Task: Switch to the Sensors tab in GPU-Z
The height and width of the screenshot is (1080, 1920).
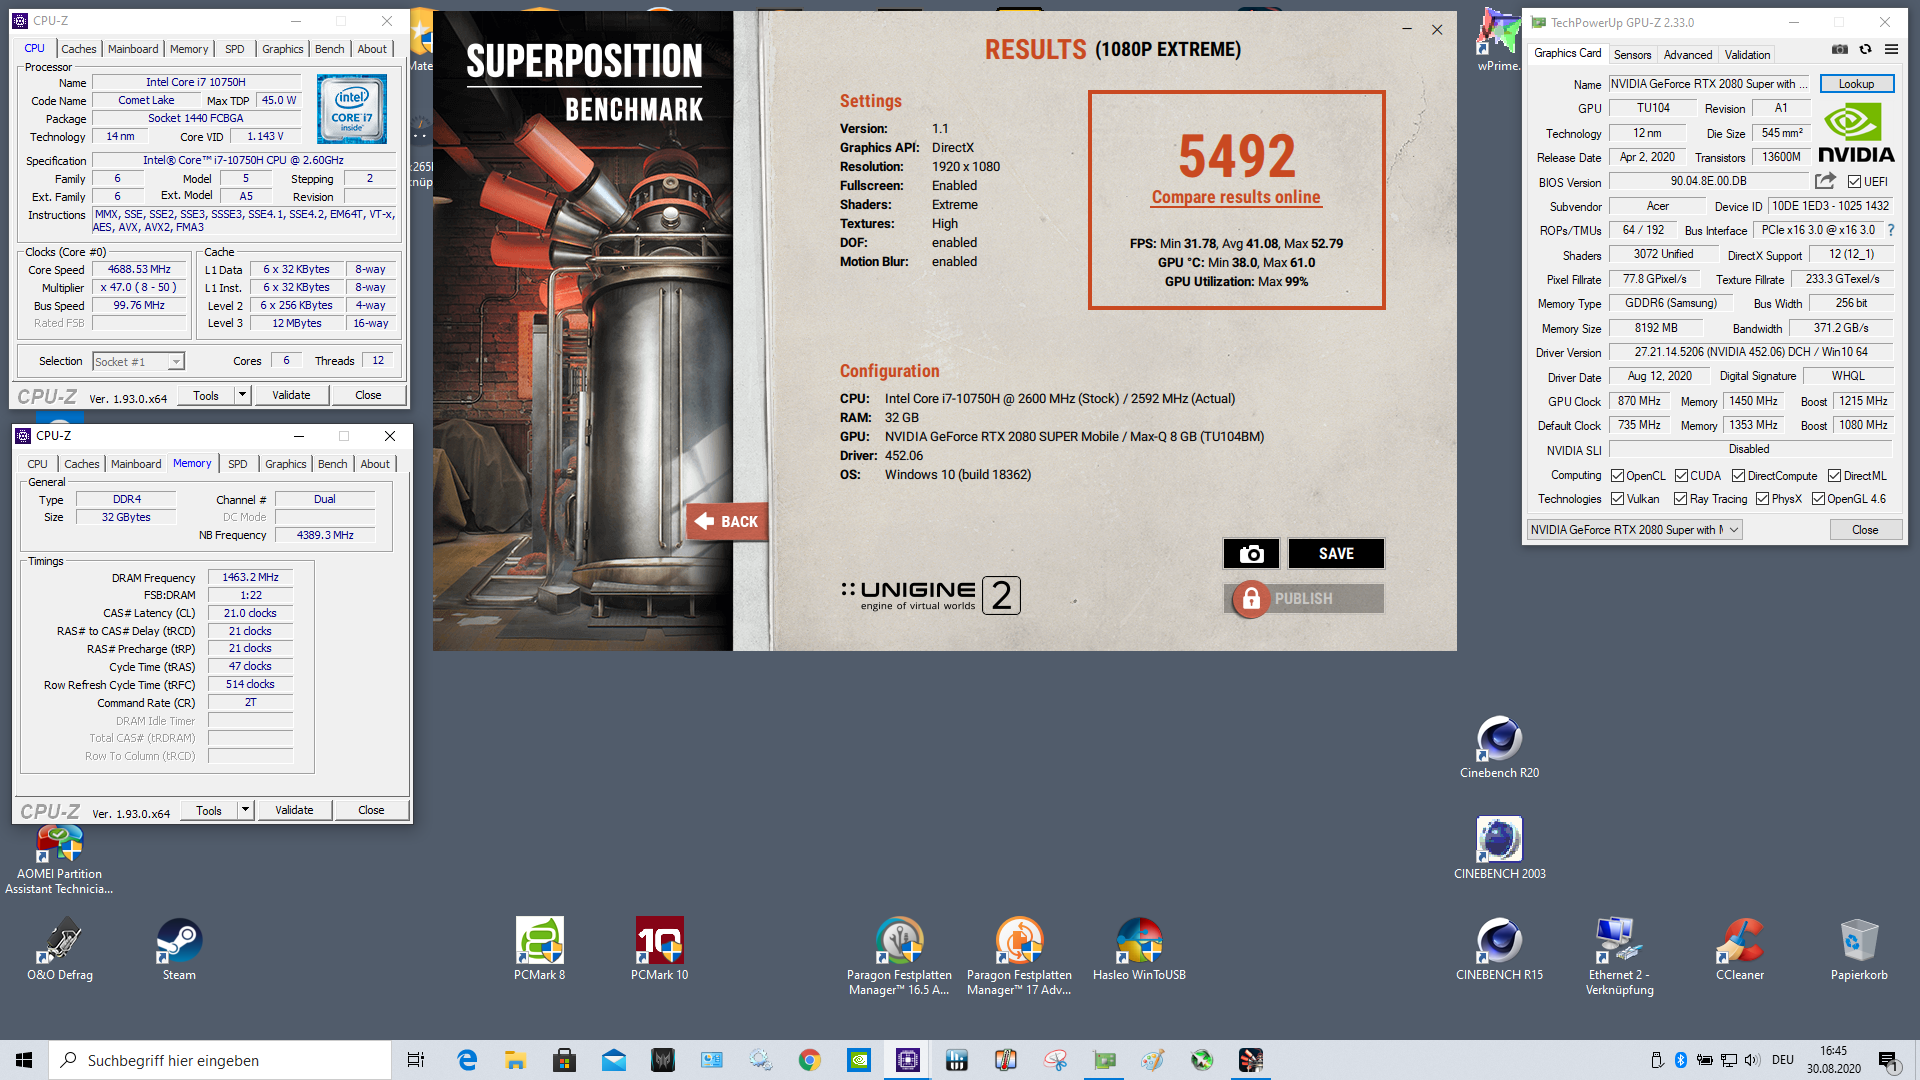Action: [x=1632, y=55]
